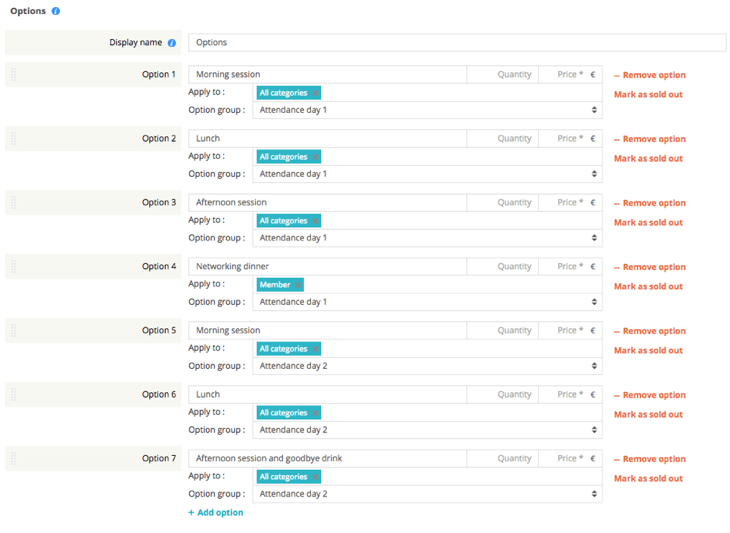Remove the All categories tag in Option 6

(315, 413)
